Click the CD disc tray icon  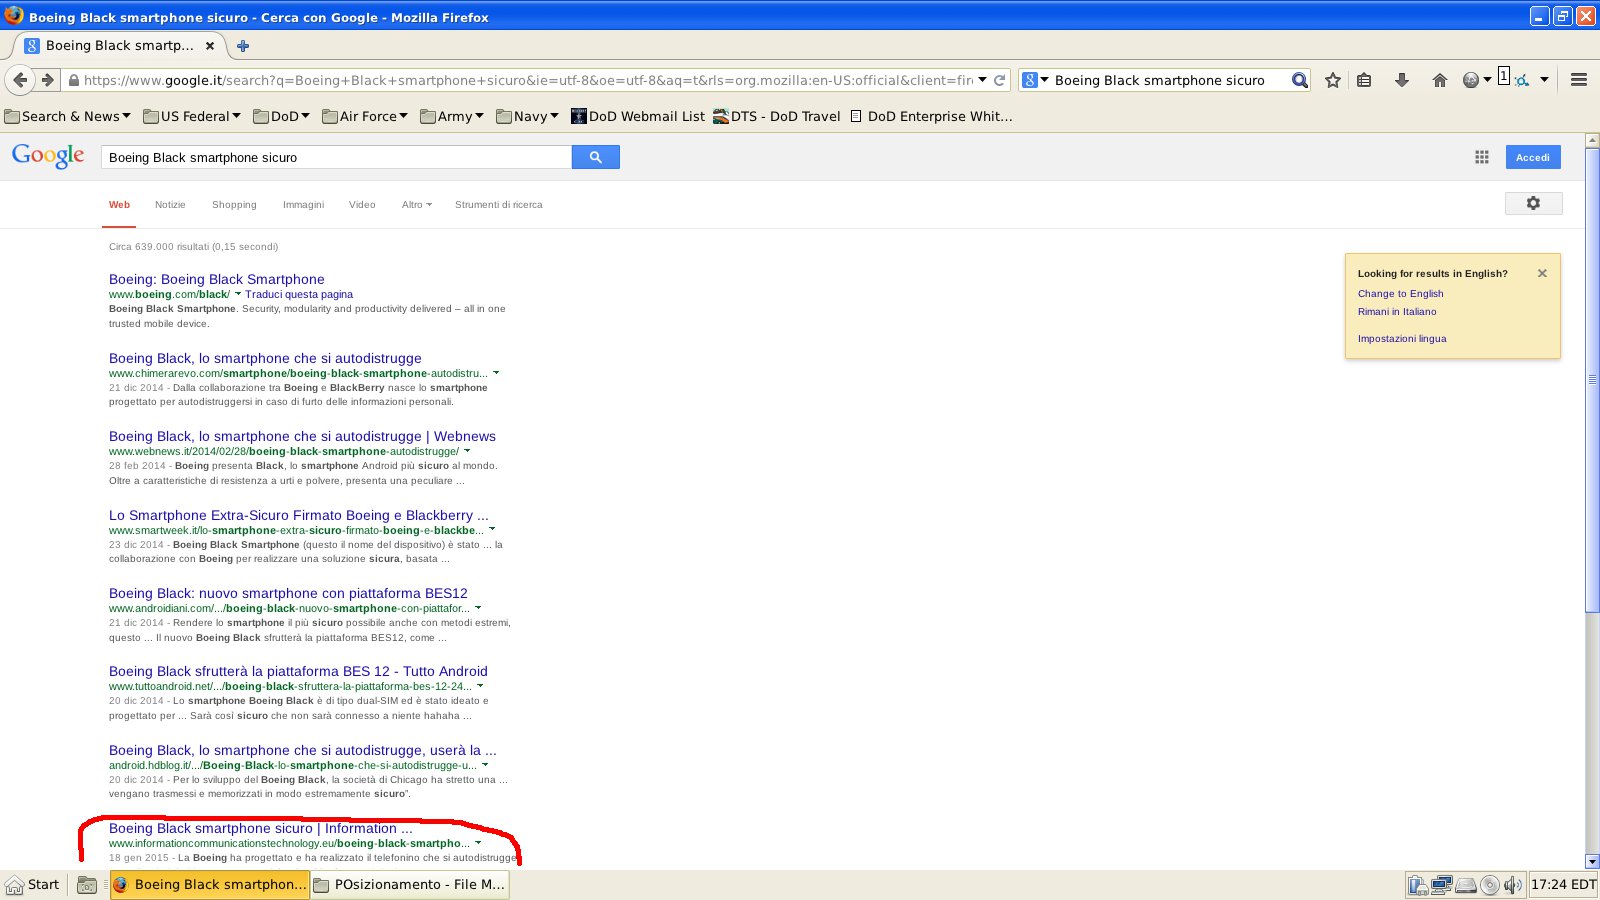(x=1490, y=885)
